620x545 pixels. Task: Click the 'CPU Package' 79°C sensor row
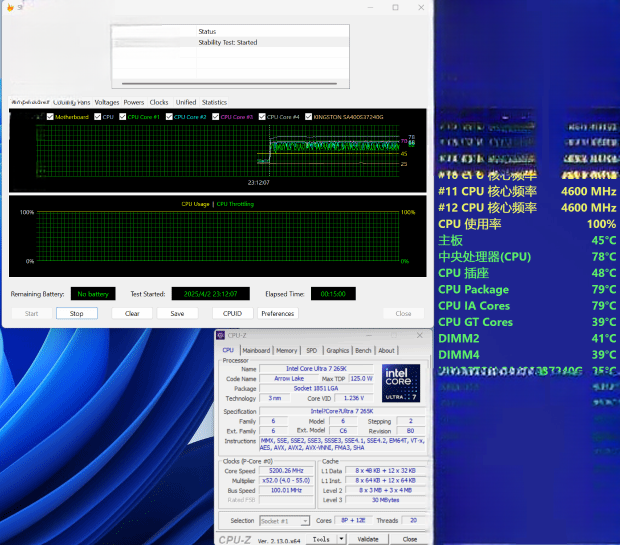(527, 290)
